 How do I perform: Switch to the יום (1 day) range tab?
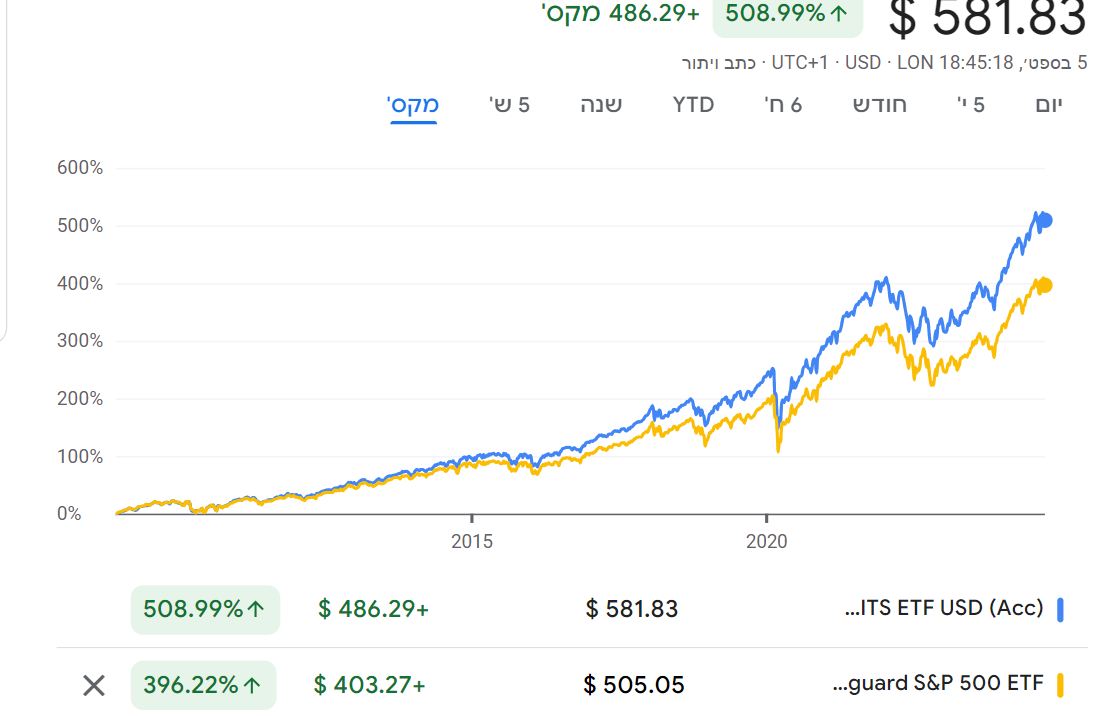coord(1048,104)
